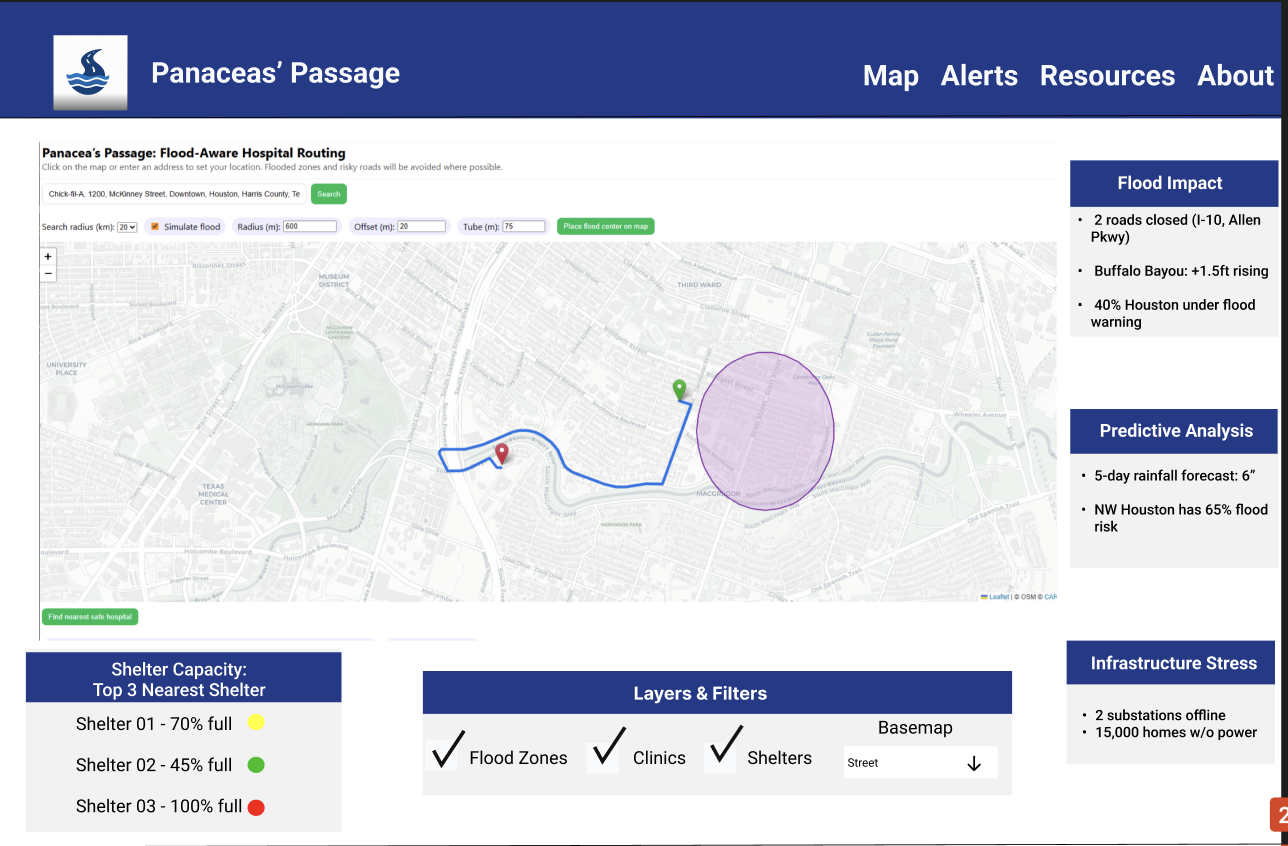Open Resources in navigation

point(1107,76)
